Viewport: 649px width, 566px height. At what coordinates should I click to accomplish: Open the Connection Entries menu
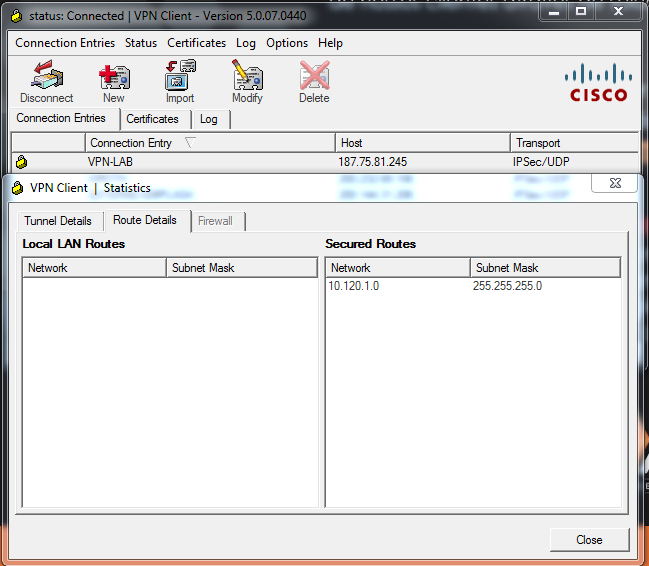point(65,43)
